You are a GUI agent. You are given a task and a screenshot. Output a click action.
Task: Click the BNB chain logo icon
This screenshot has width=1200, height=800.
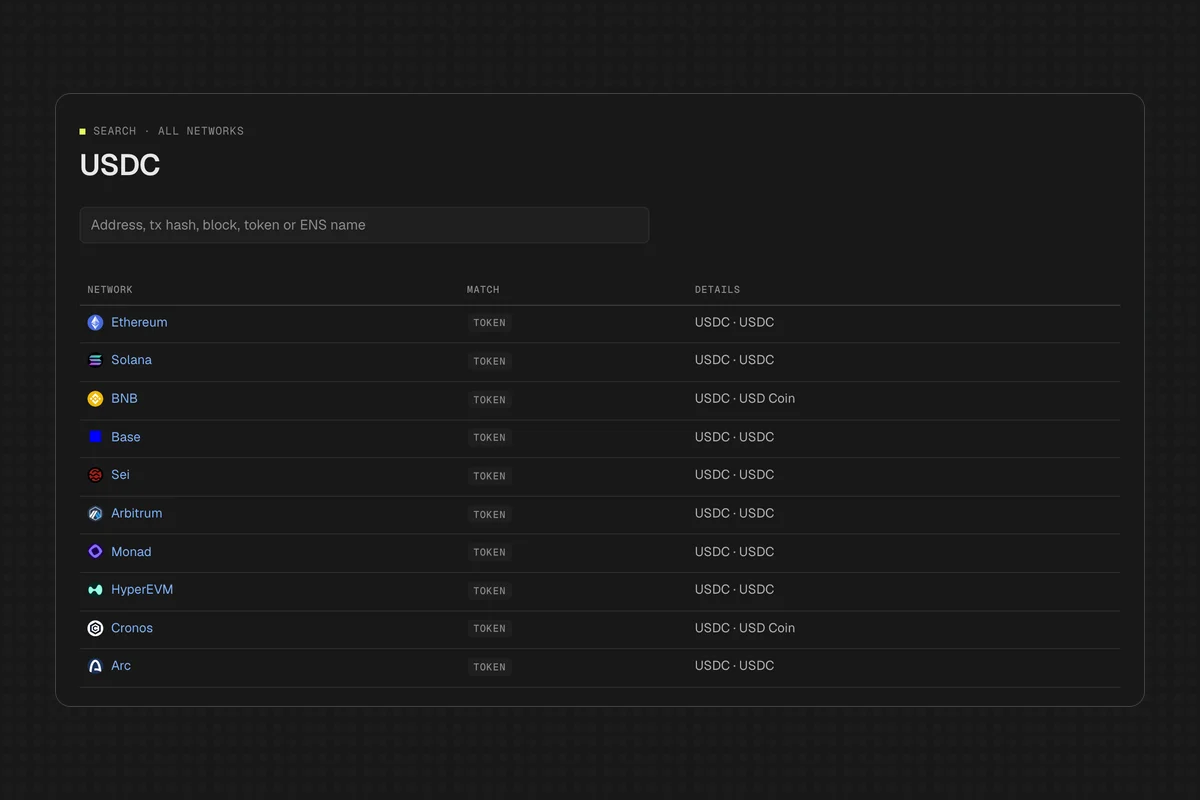point(95,399)
